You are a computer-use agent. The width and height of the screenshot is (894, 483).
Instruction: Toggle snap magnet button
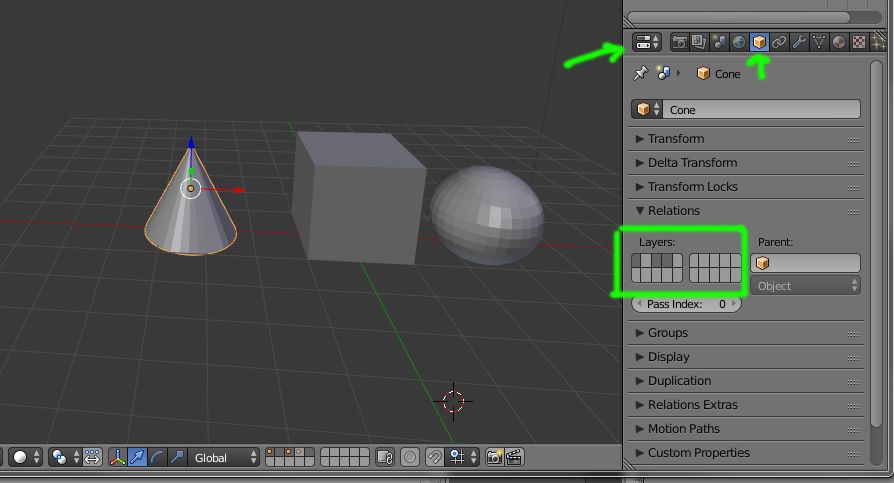[434, 457]
